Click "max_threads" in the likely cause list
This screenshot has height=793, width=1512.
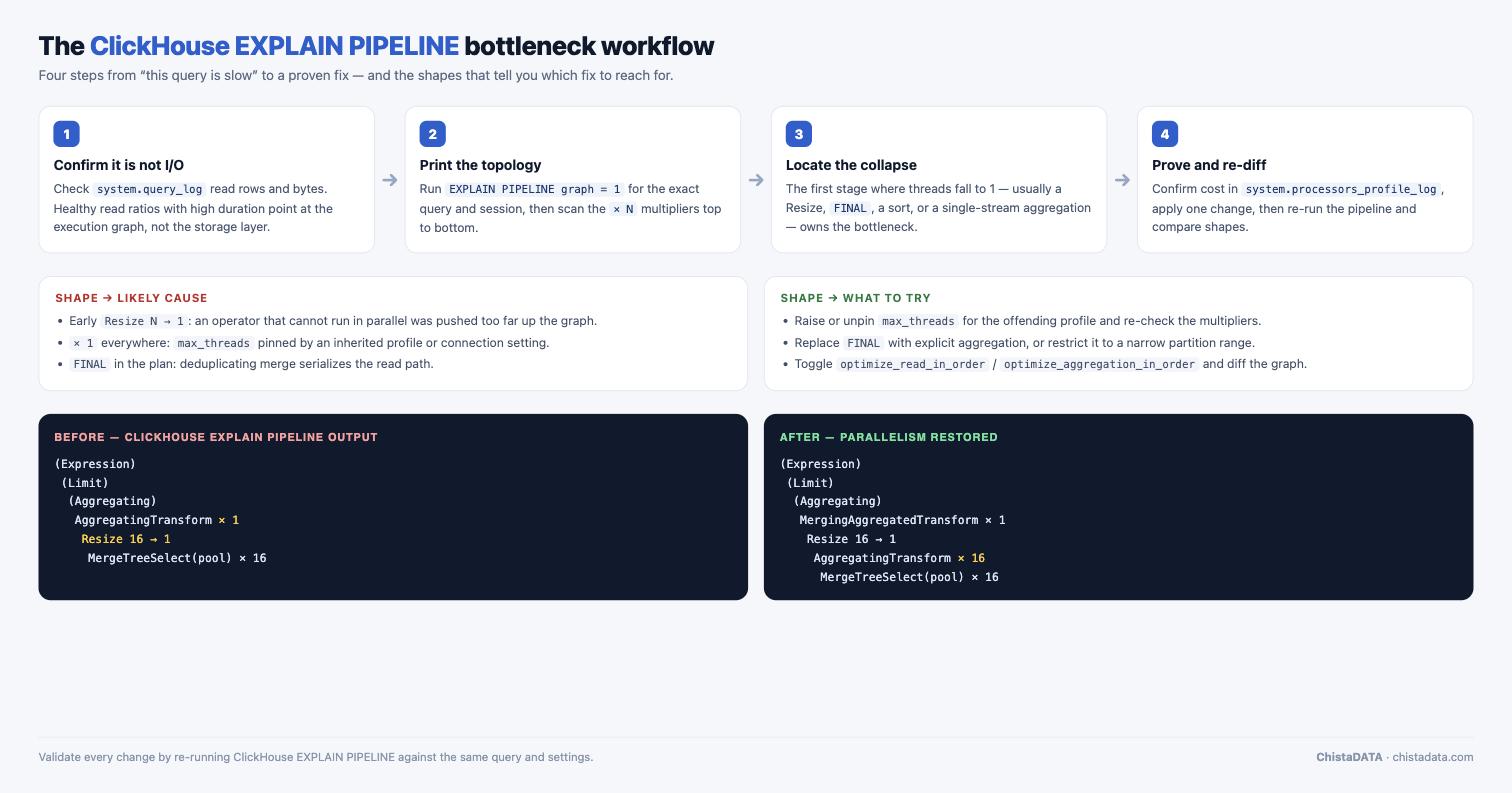click(214, 343)
